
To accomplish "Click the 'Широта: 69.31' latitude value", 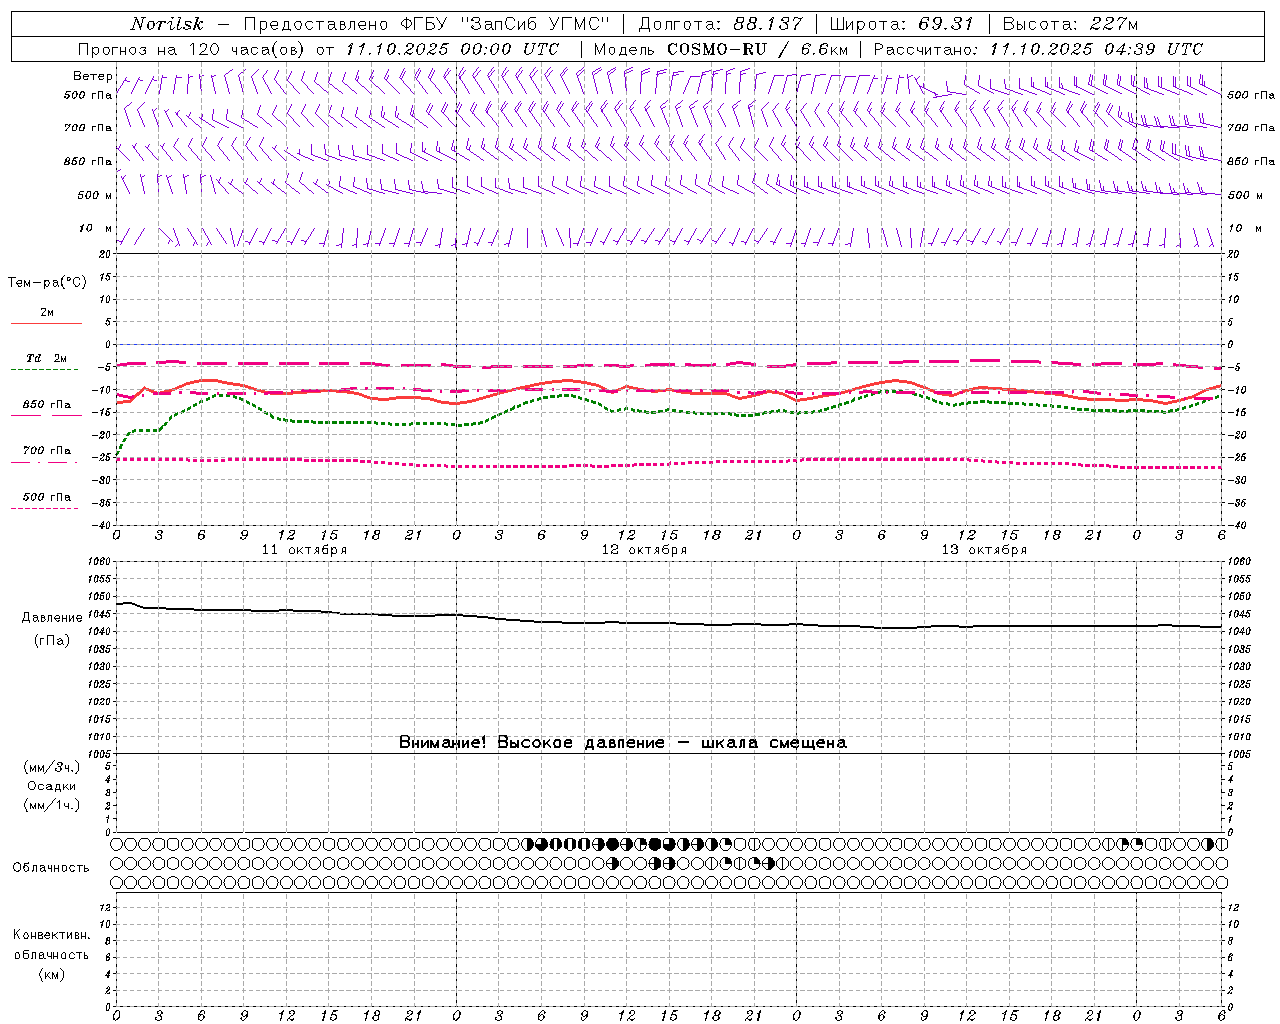I will (x=901, y=24).
